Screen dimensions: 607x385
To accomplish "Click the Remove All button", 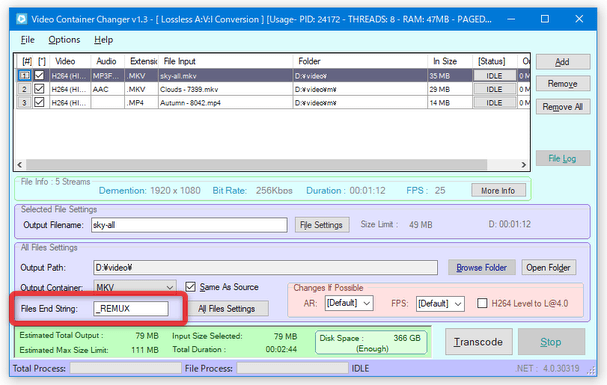I will pyautogui.click(x=563, y=107).
